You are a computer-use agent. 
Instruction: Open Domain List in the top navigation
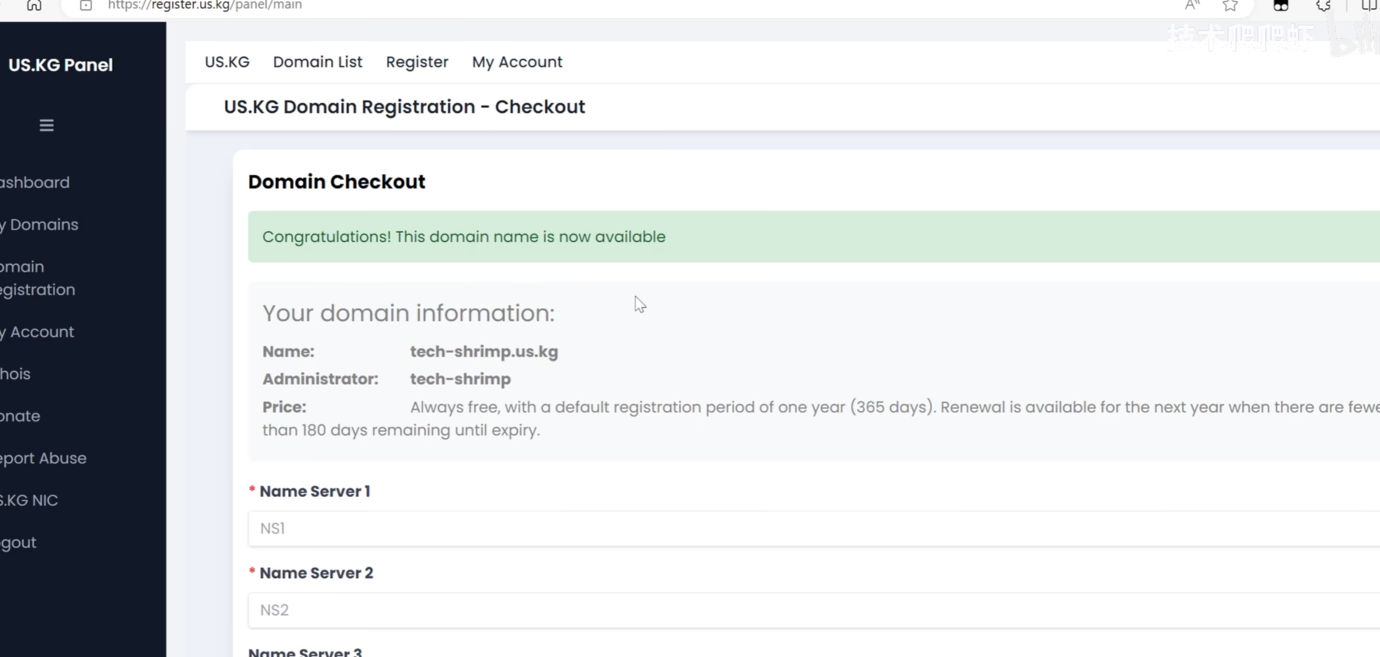[318, 62]
